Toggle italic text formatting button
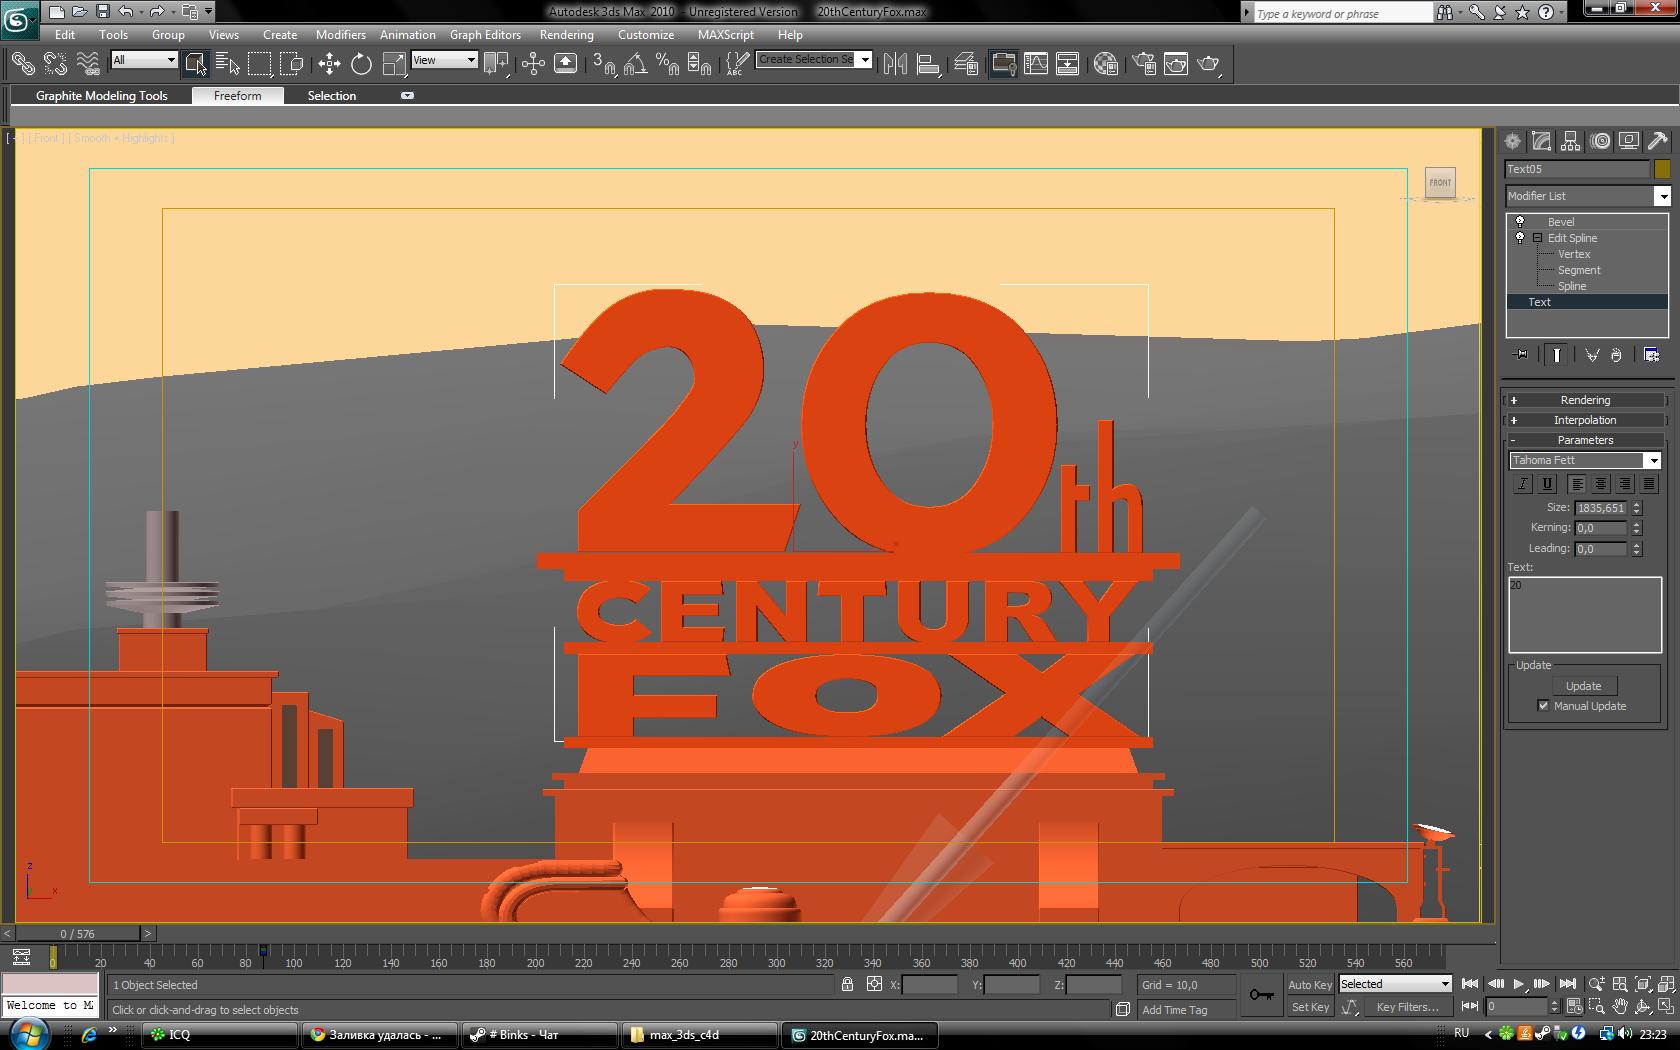The height and width of the screenshot is (1050, 1680). [x=1522, y=484]
